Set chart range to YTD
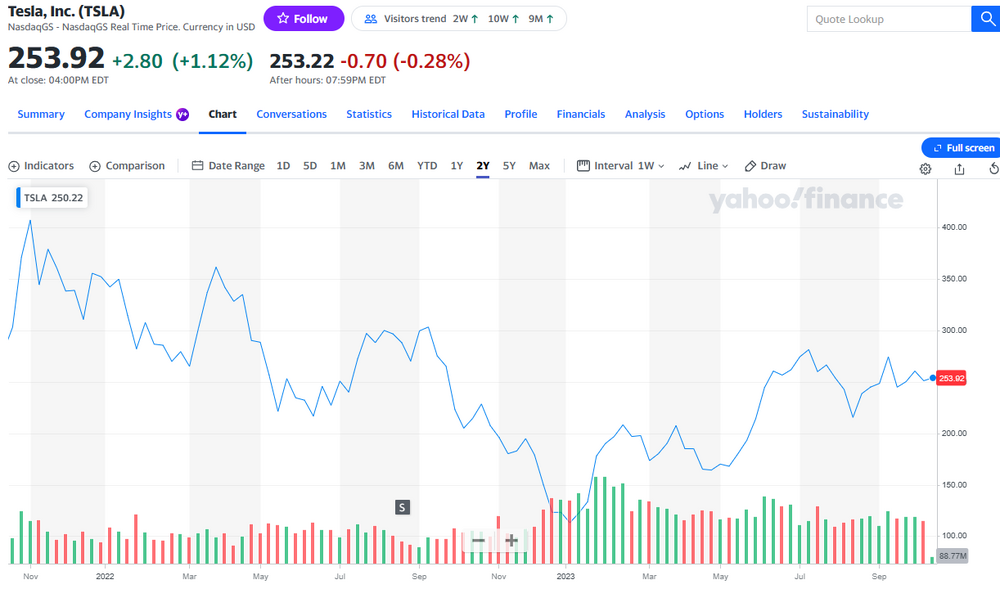The width and height of the screenshot is (1000, 589). click(x=427, y=166)
